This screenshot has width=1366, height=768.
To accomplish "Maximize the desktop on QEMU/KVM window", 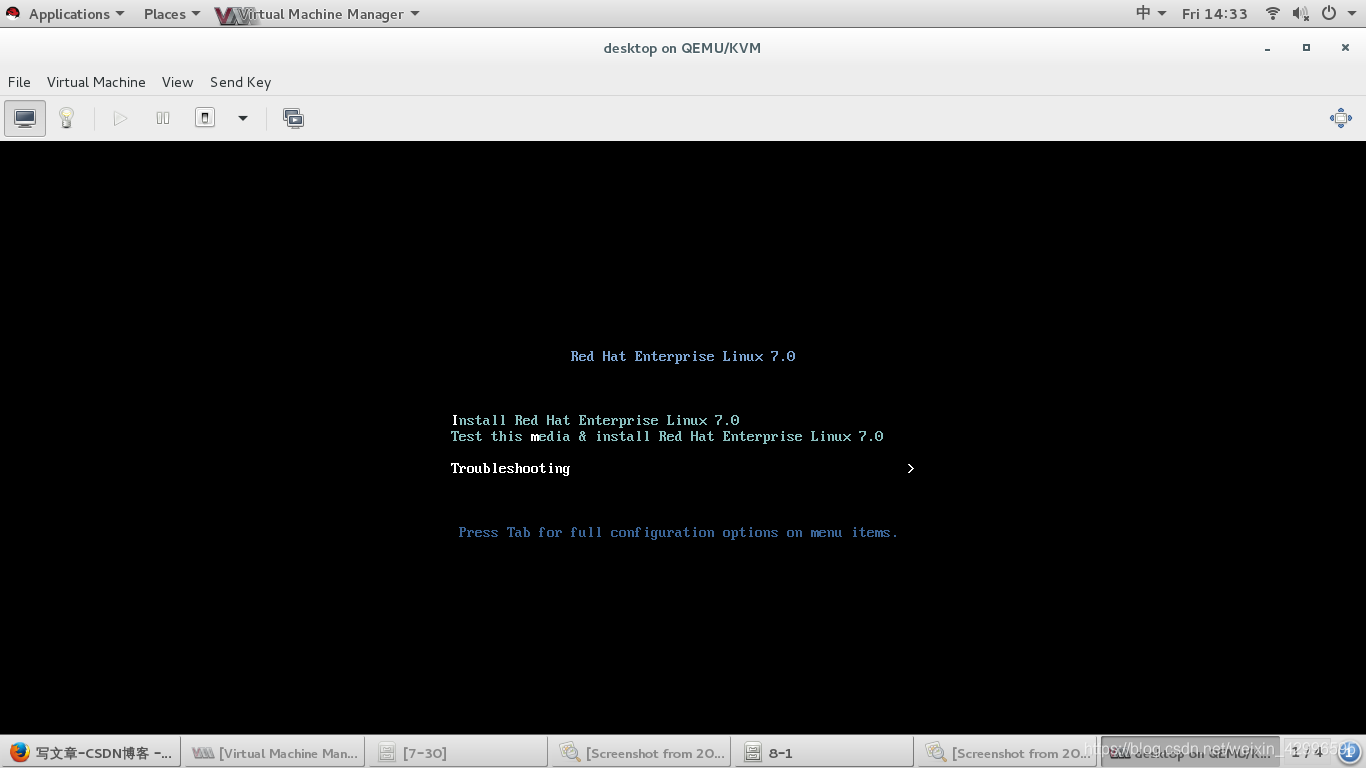I will click(x=1306, y=48).
